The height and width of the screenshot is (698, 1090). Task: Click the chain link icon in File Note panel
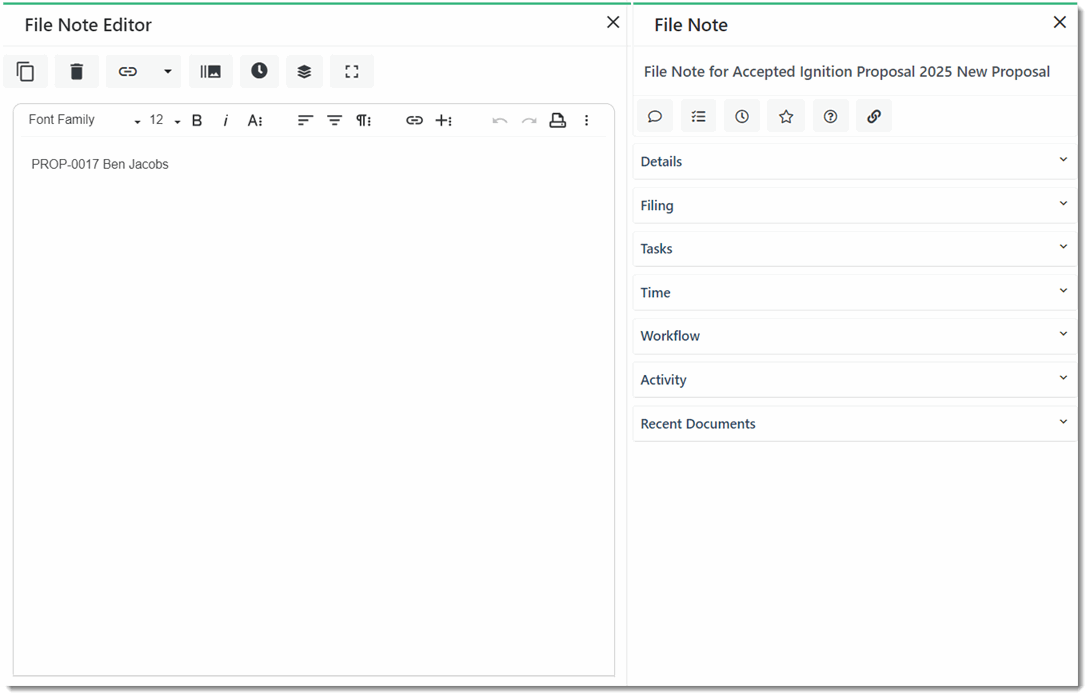pos(874,116)
